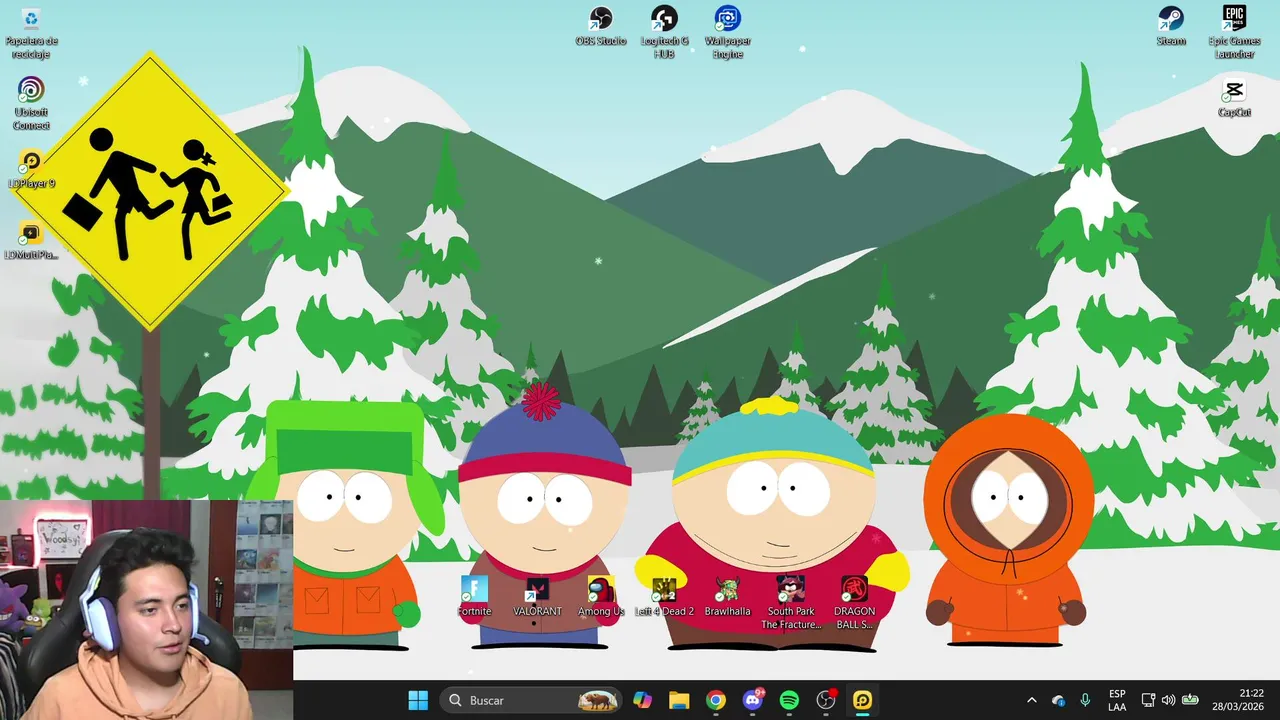Open Epic Games Launcher shortcut

[x=1234, y=32]
